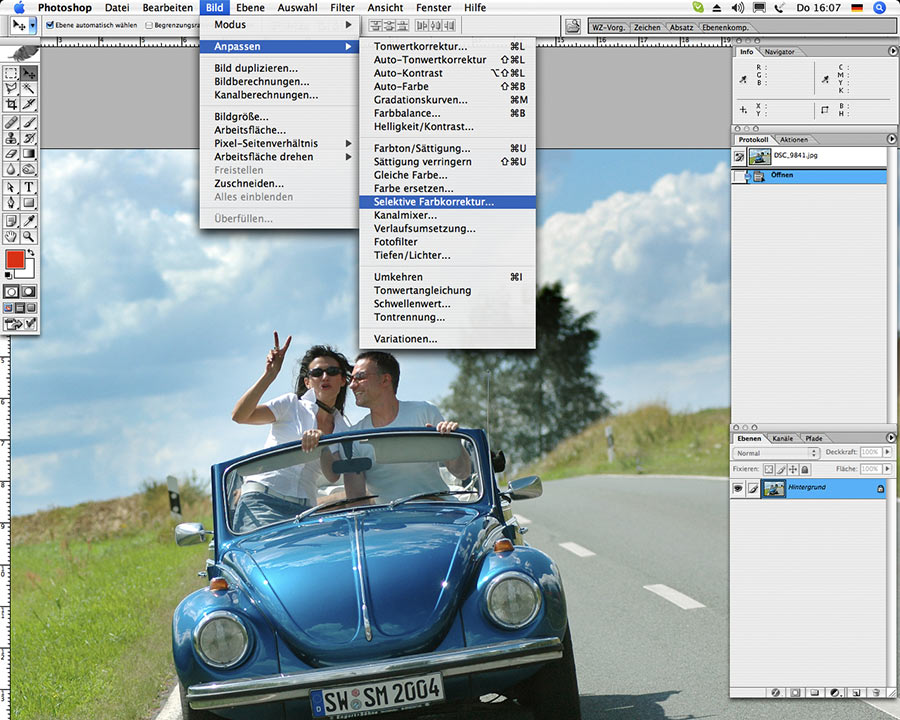Select the Type tool
Viewport: 900px width, 720px height.
pos(29,186)
